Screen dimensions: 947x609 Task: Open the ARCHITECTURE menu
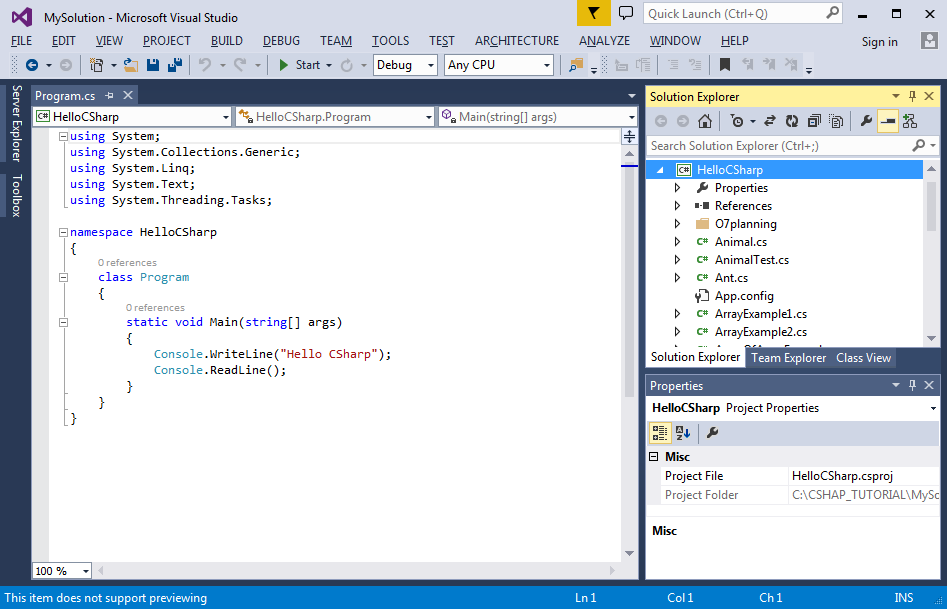tap(517, 41)
